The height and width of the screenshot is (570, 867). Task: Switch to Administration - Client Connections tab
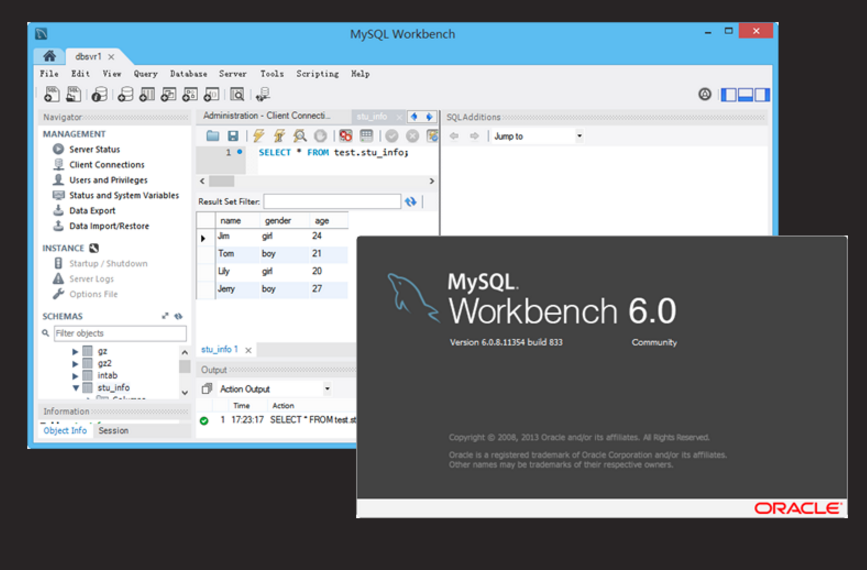click(267, 116)
